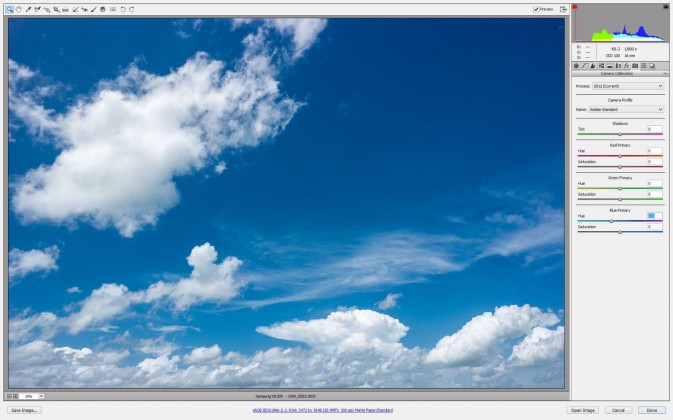Click the Green Primary Saturation value field
This screenshot has height=420, width=673.
point(655,194)
